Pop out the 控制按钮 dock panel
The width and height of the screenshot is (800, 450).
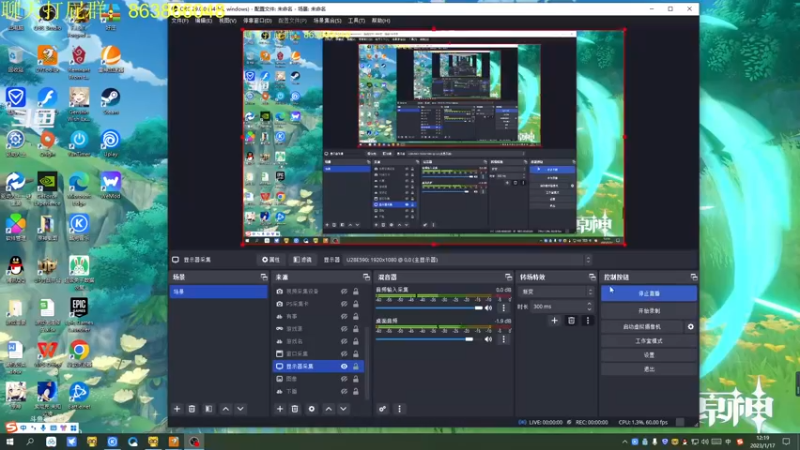(x=694, y=277)
